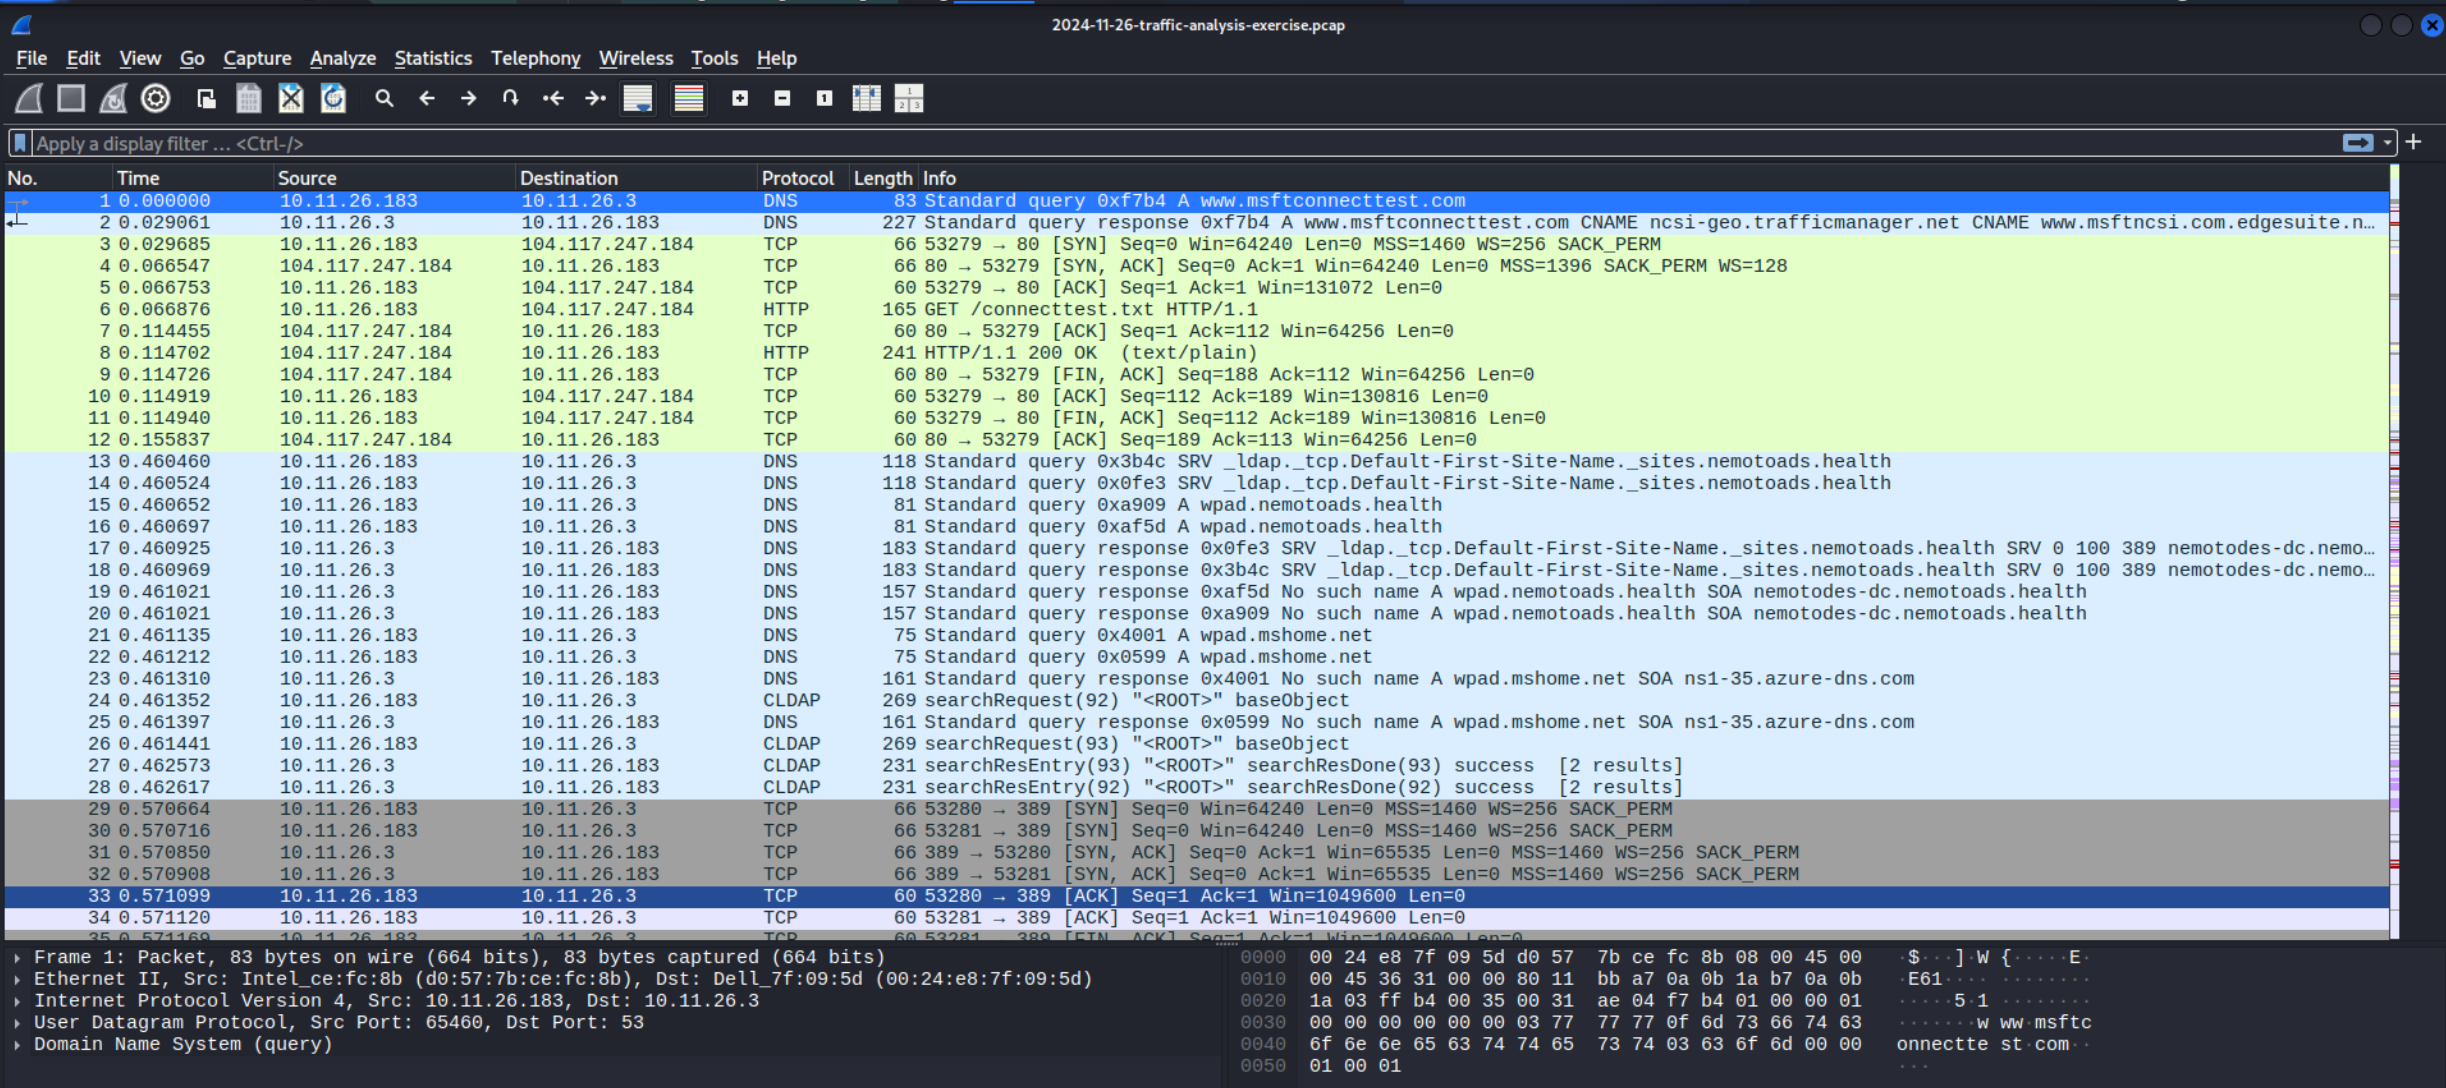Open the display filter history dropdown arrow
Viewport: 2446px width, 1088px height.
coord(2388,143)
